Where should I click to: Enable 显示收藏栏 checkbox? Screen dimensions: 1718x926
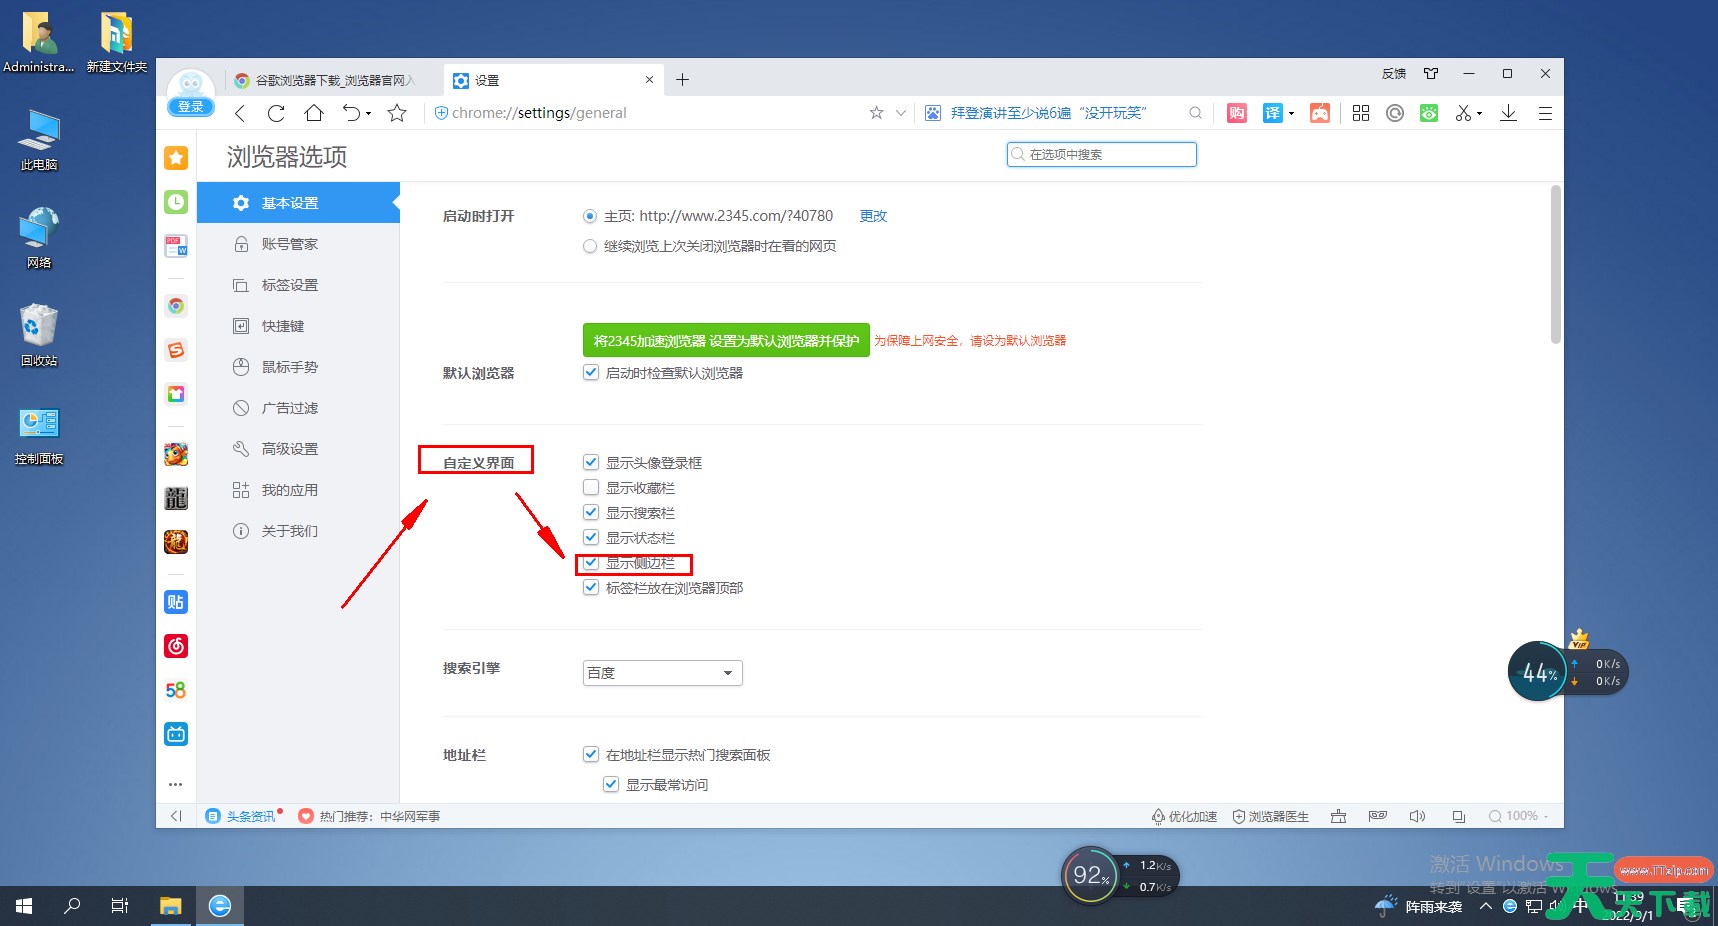pyautogui.click(x=591, y=487)
